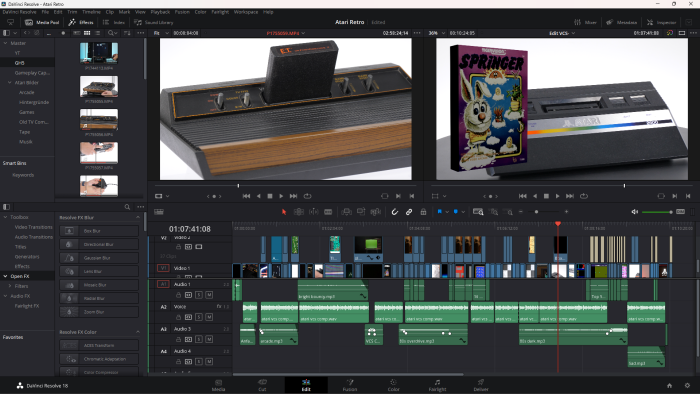
Task: Click the P1755055.MP4 media thumbnail
Action: pyautogui.click(x=99, y=87)
